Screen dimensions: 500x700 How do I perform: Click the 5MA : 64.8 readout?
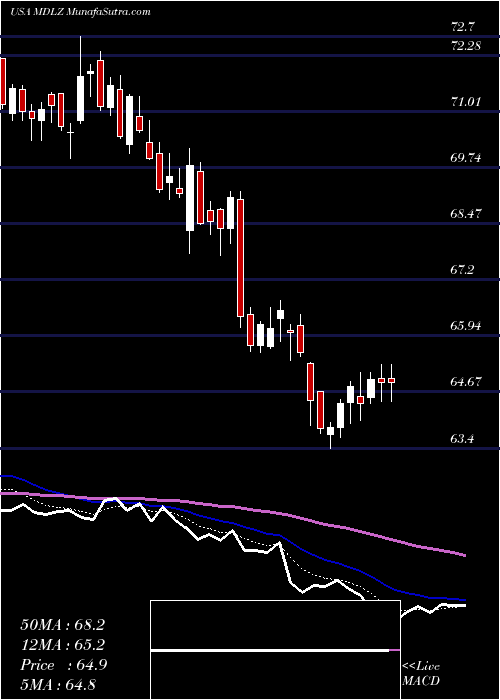tap(58, 684)
